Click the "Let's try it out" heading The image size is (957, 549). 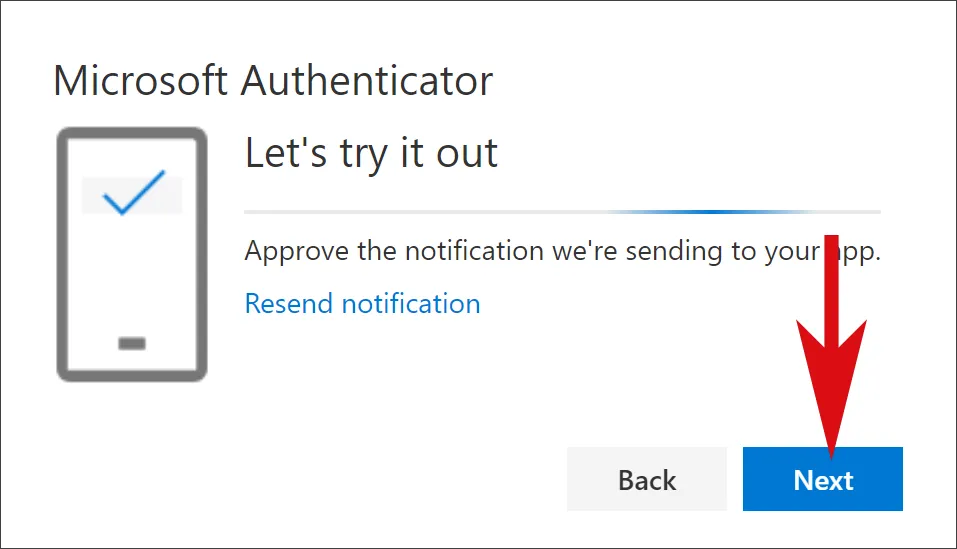click(x=371, y=154)
